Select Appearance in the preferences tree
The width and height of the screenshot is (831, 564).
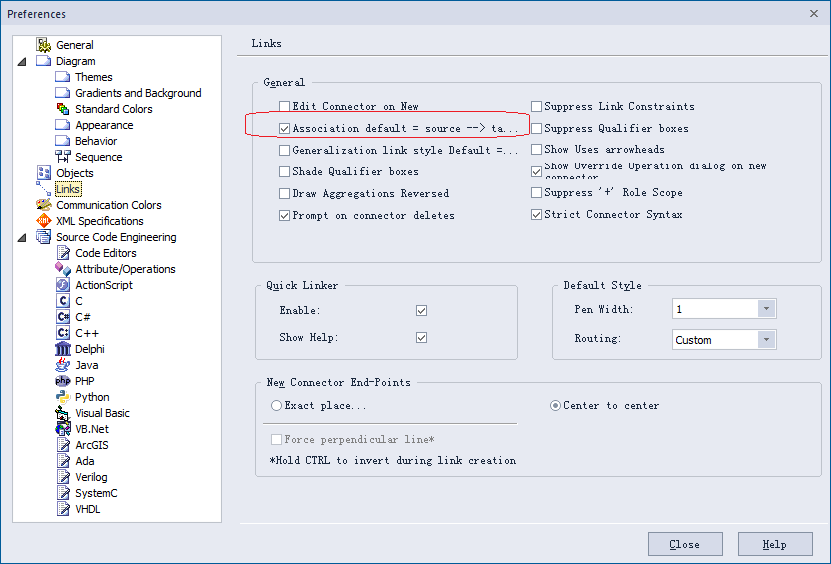(104, 125)
